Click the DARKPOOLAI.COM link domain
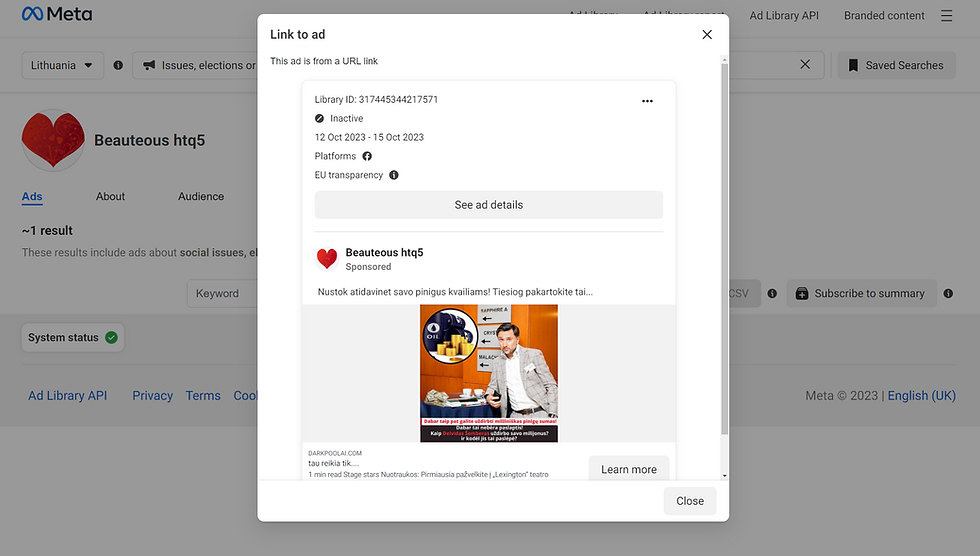 click(x=335, y=454)
